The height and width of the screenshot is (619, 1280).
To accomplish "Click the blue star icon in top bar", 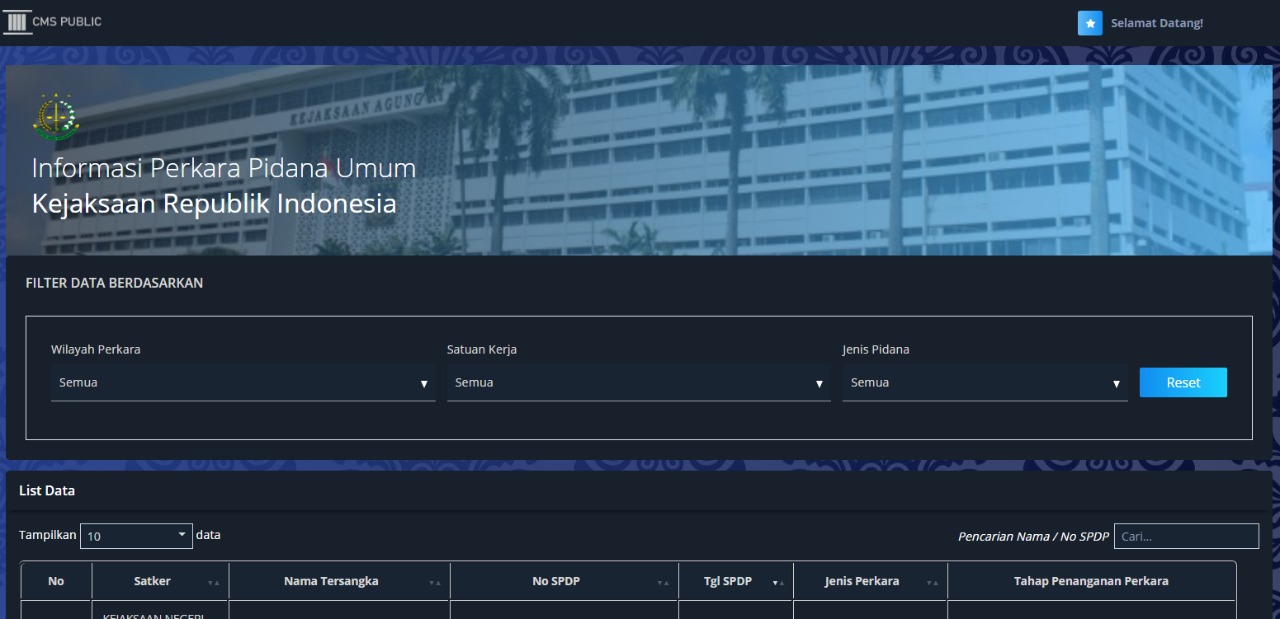I will (x=1090, y=23).
